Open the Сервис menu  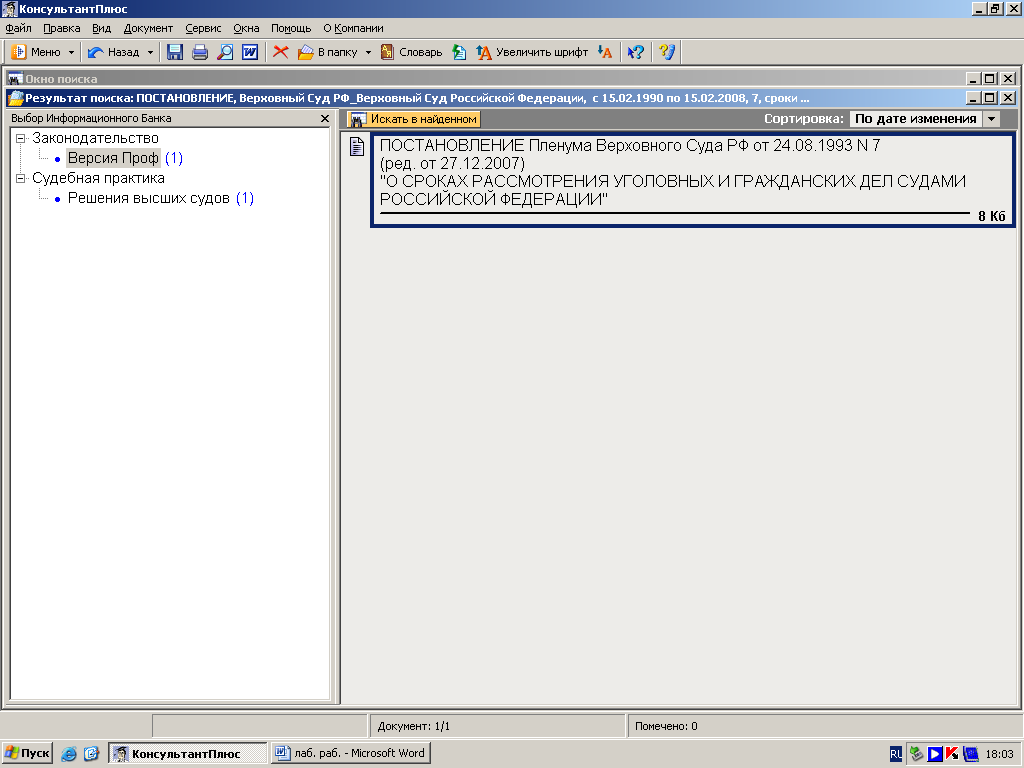coord(203,28)
